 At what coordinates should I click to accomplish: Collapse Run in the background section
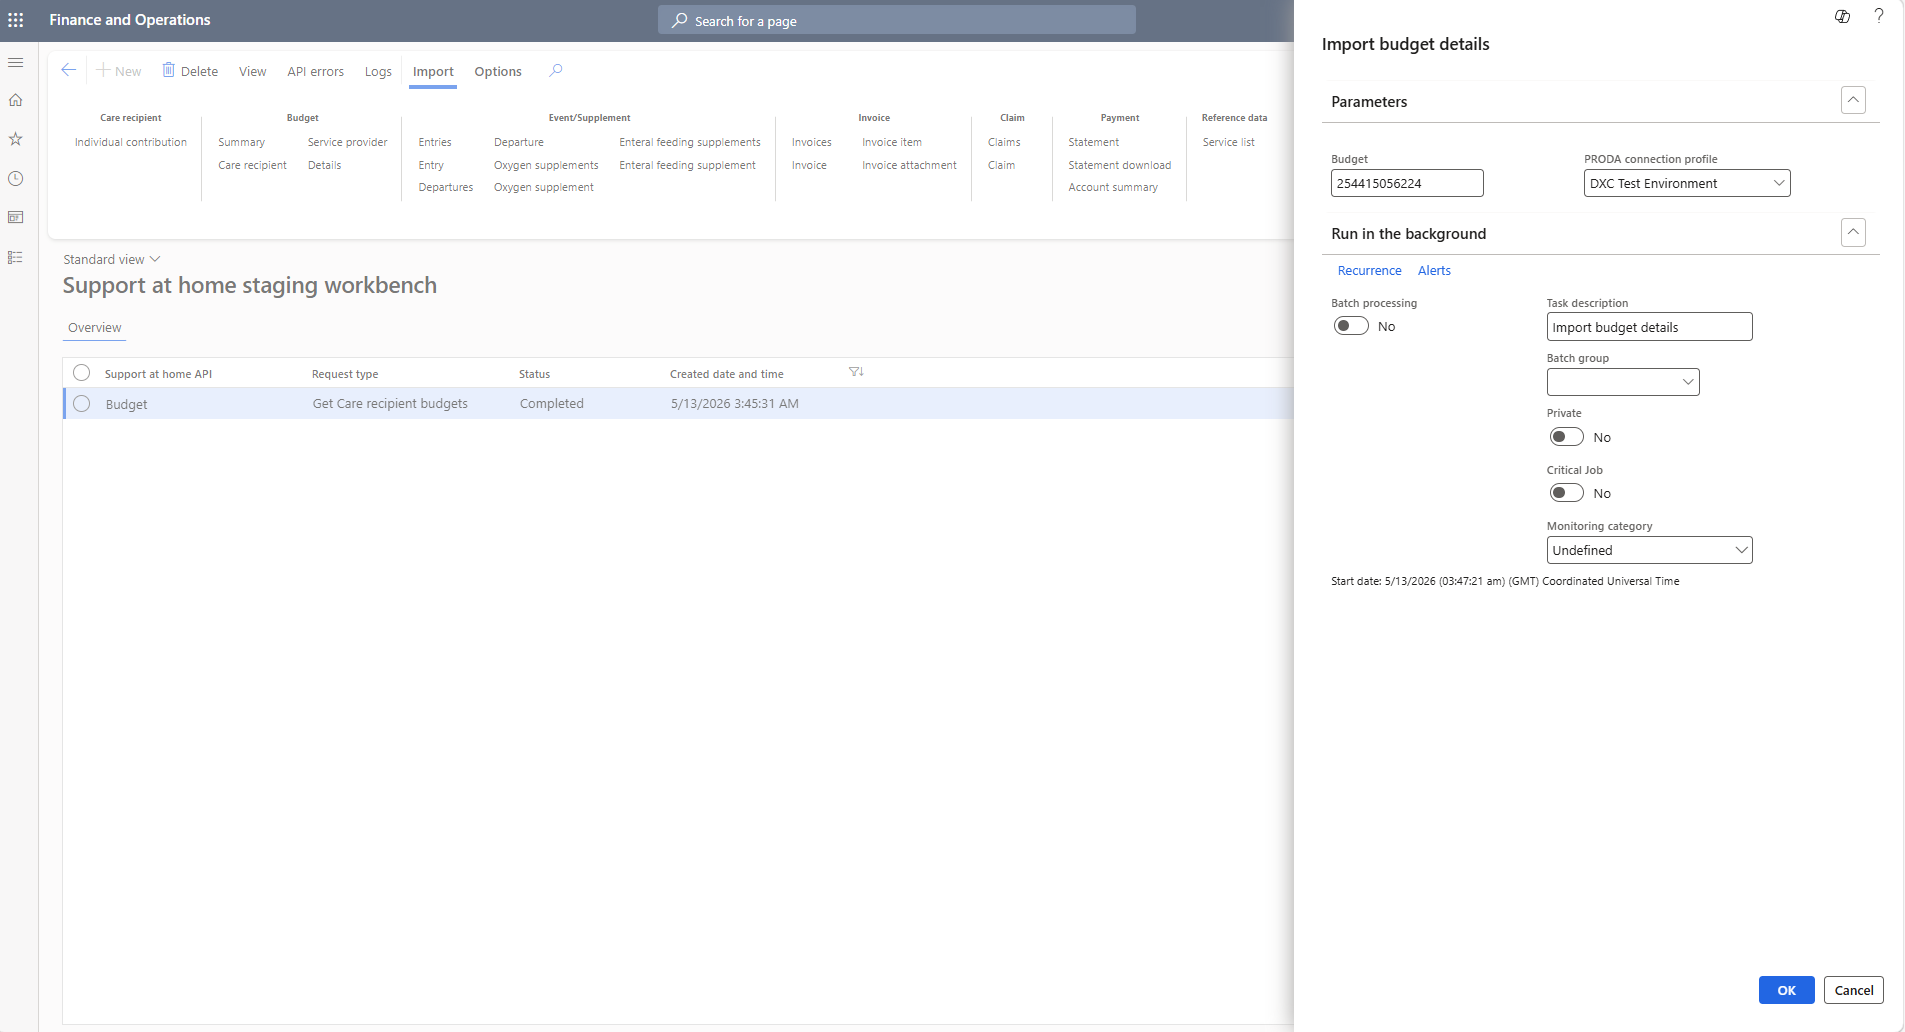coord(1853,232)
